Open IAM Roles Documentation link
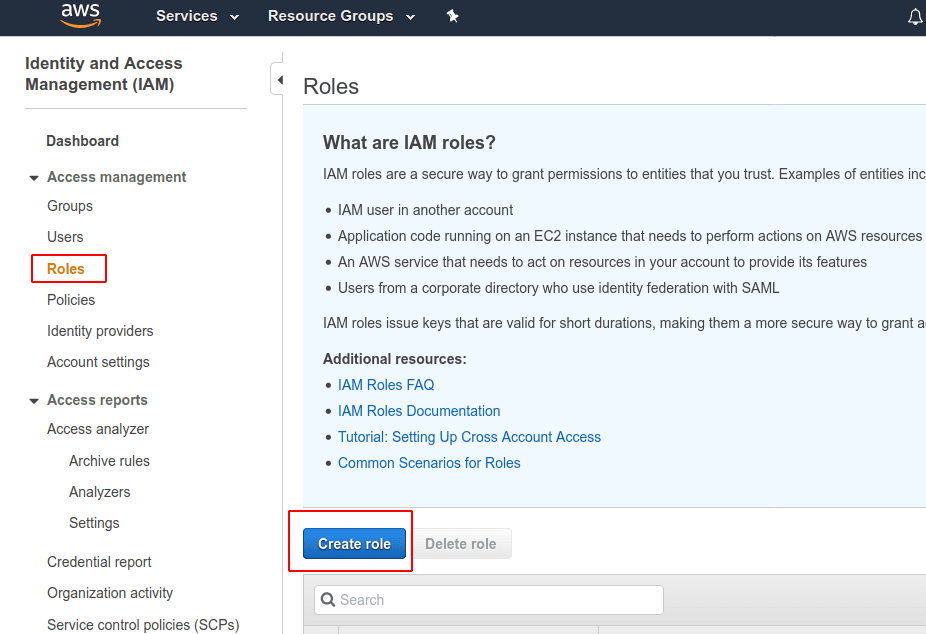This screenshot has height=634, width=926. click(419, 411)
